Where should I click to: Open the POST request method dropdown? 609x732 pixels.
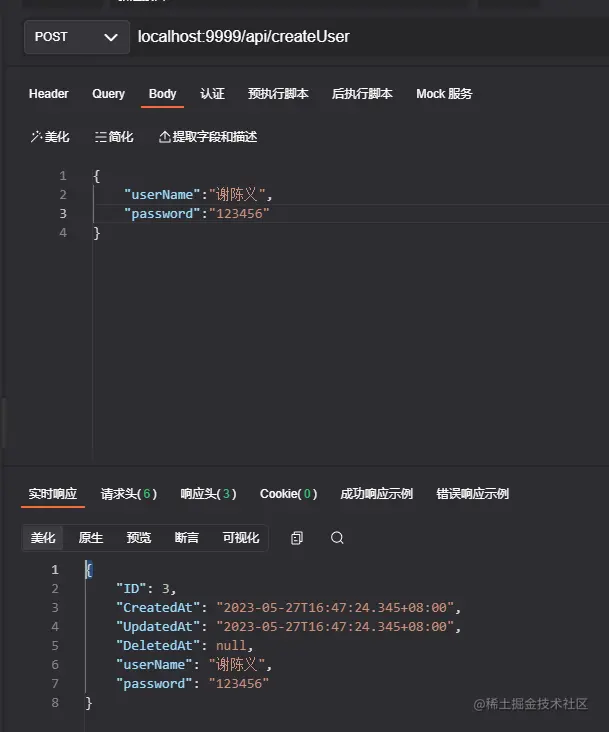[x=77, y=37]
